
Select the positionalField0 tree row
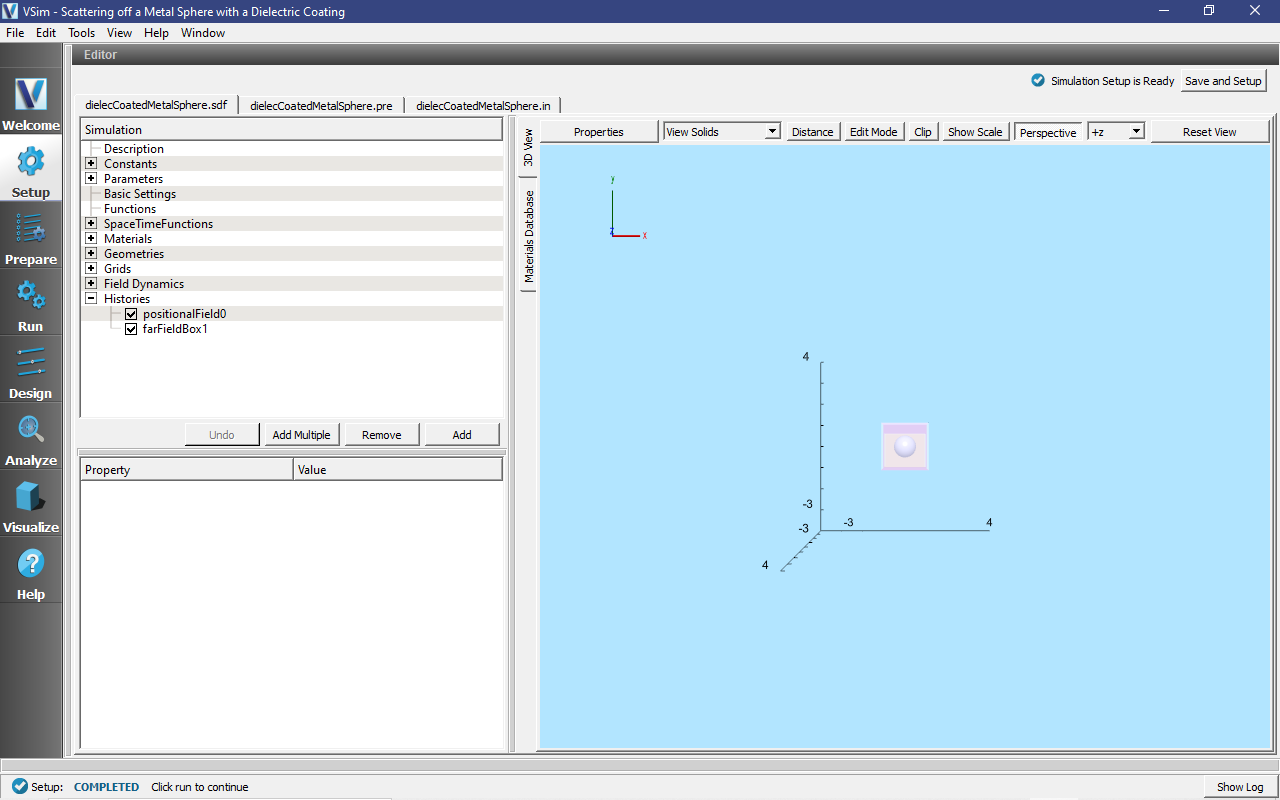291,314
